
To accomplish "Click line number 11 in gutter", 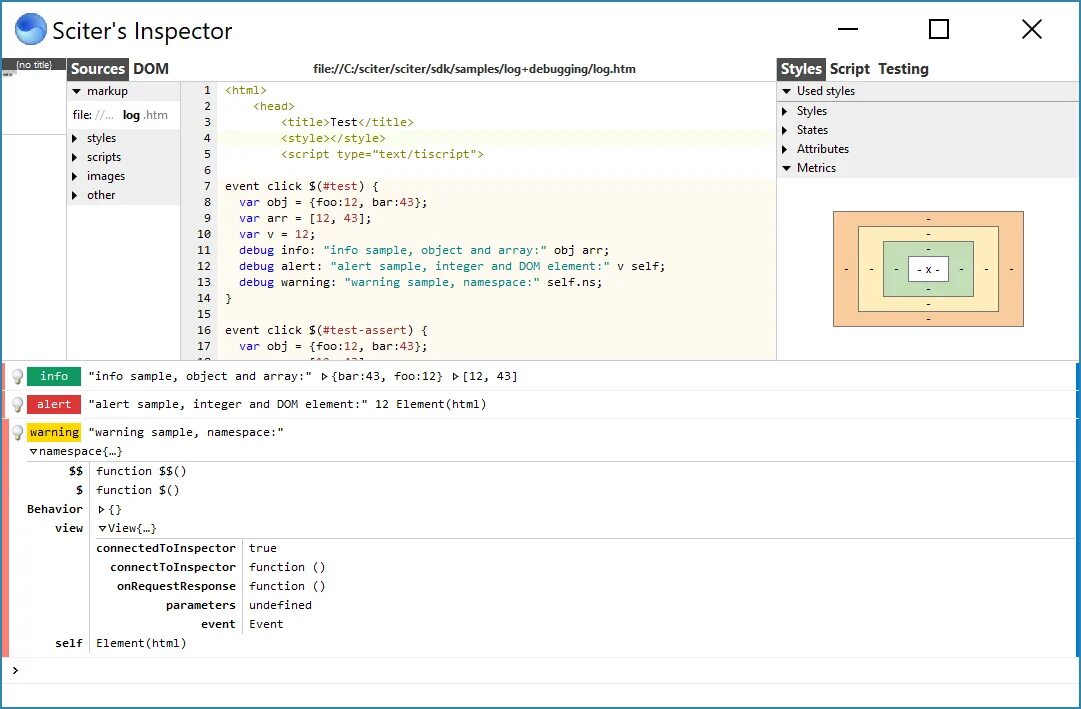I will (x=204, y=250).
